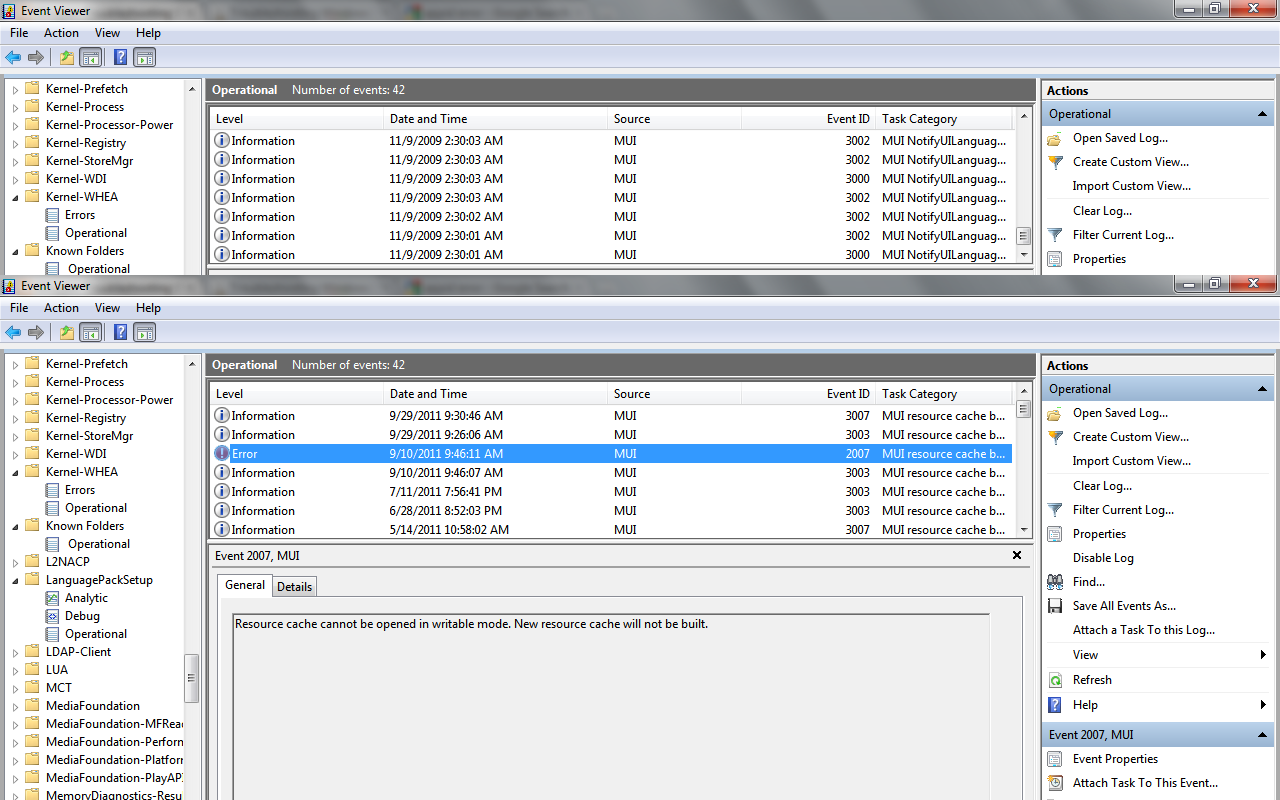Open the Help menu in the upper Event Viewer
This screenshot has width=1280, height=800.
coord(148,33)
